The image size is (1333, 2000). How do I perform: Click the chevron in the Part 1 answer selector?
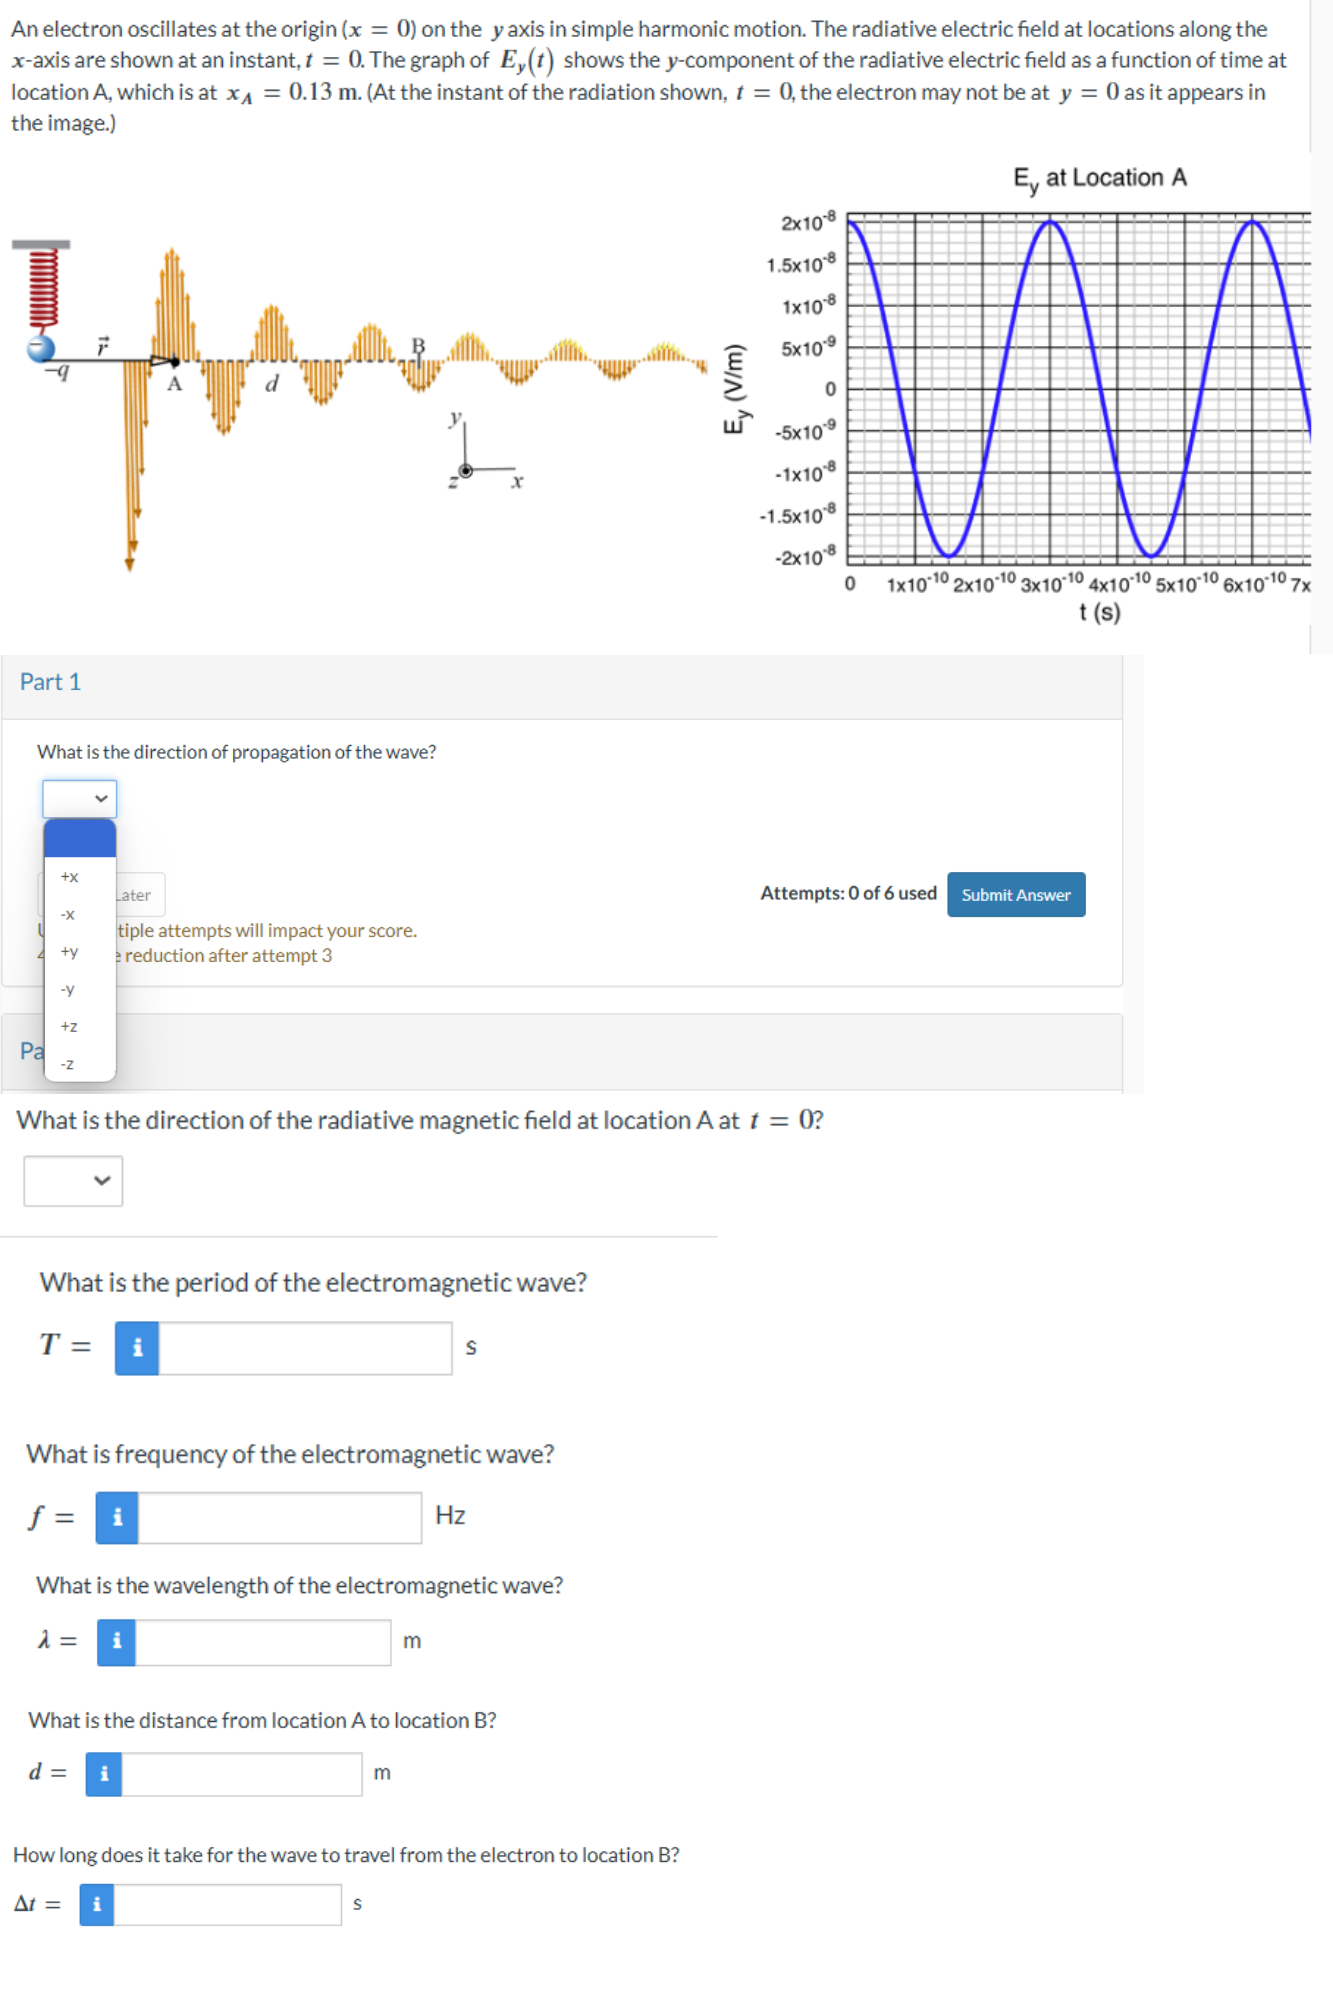(x=101, y=798)
